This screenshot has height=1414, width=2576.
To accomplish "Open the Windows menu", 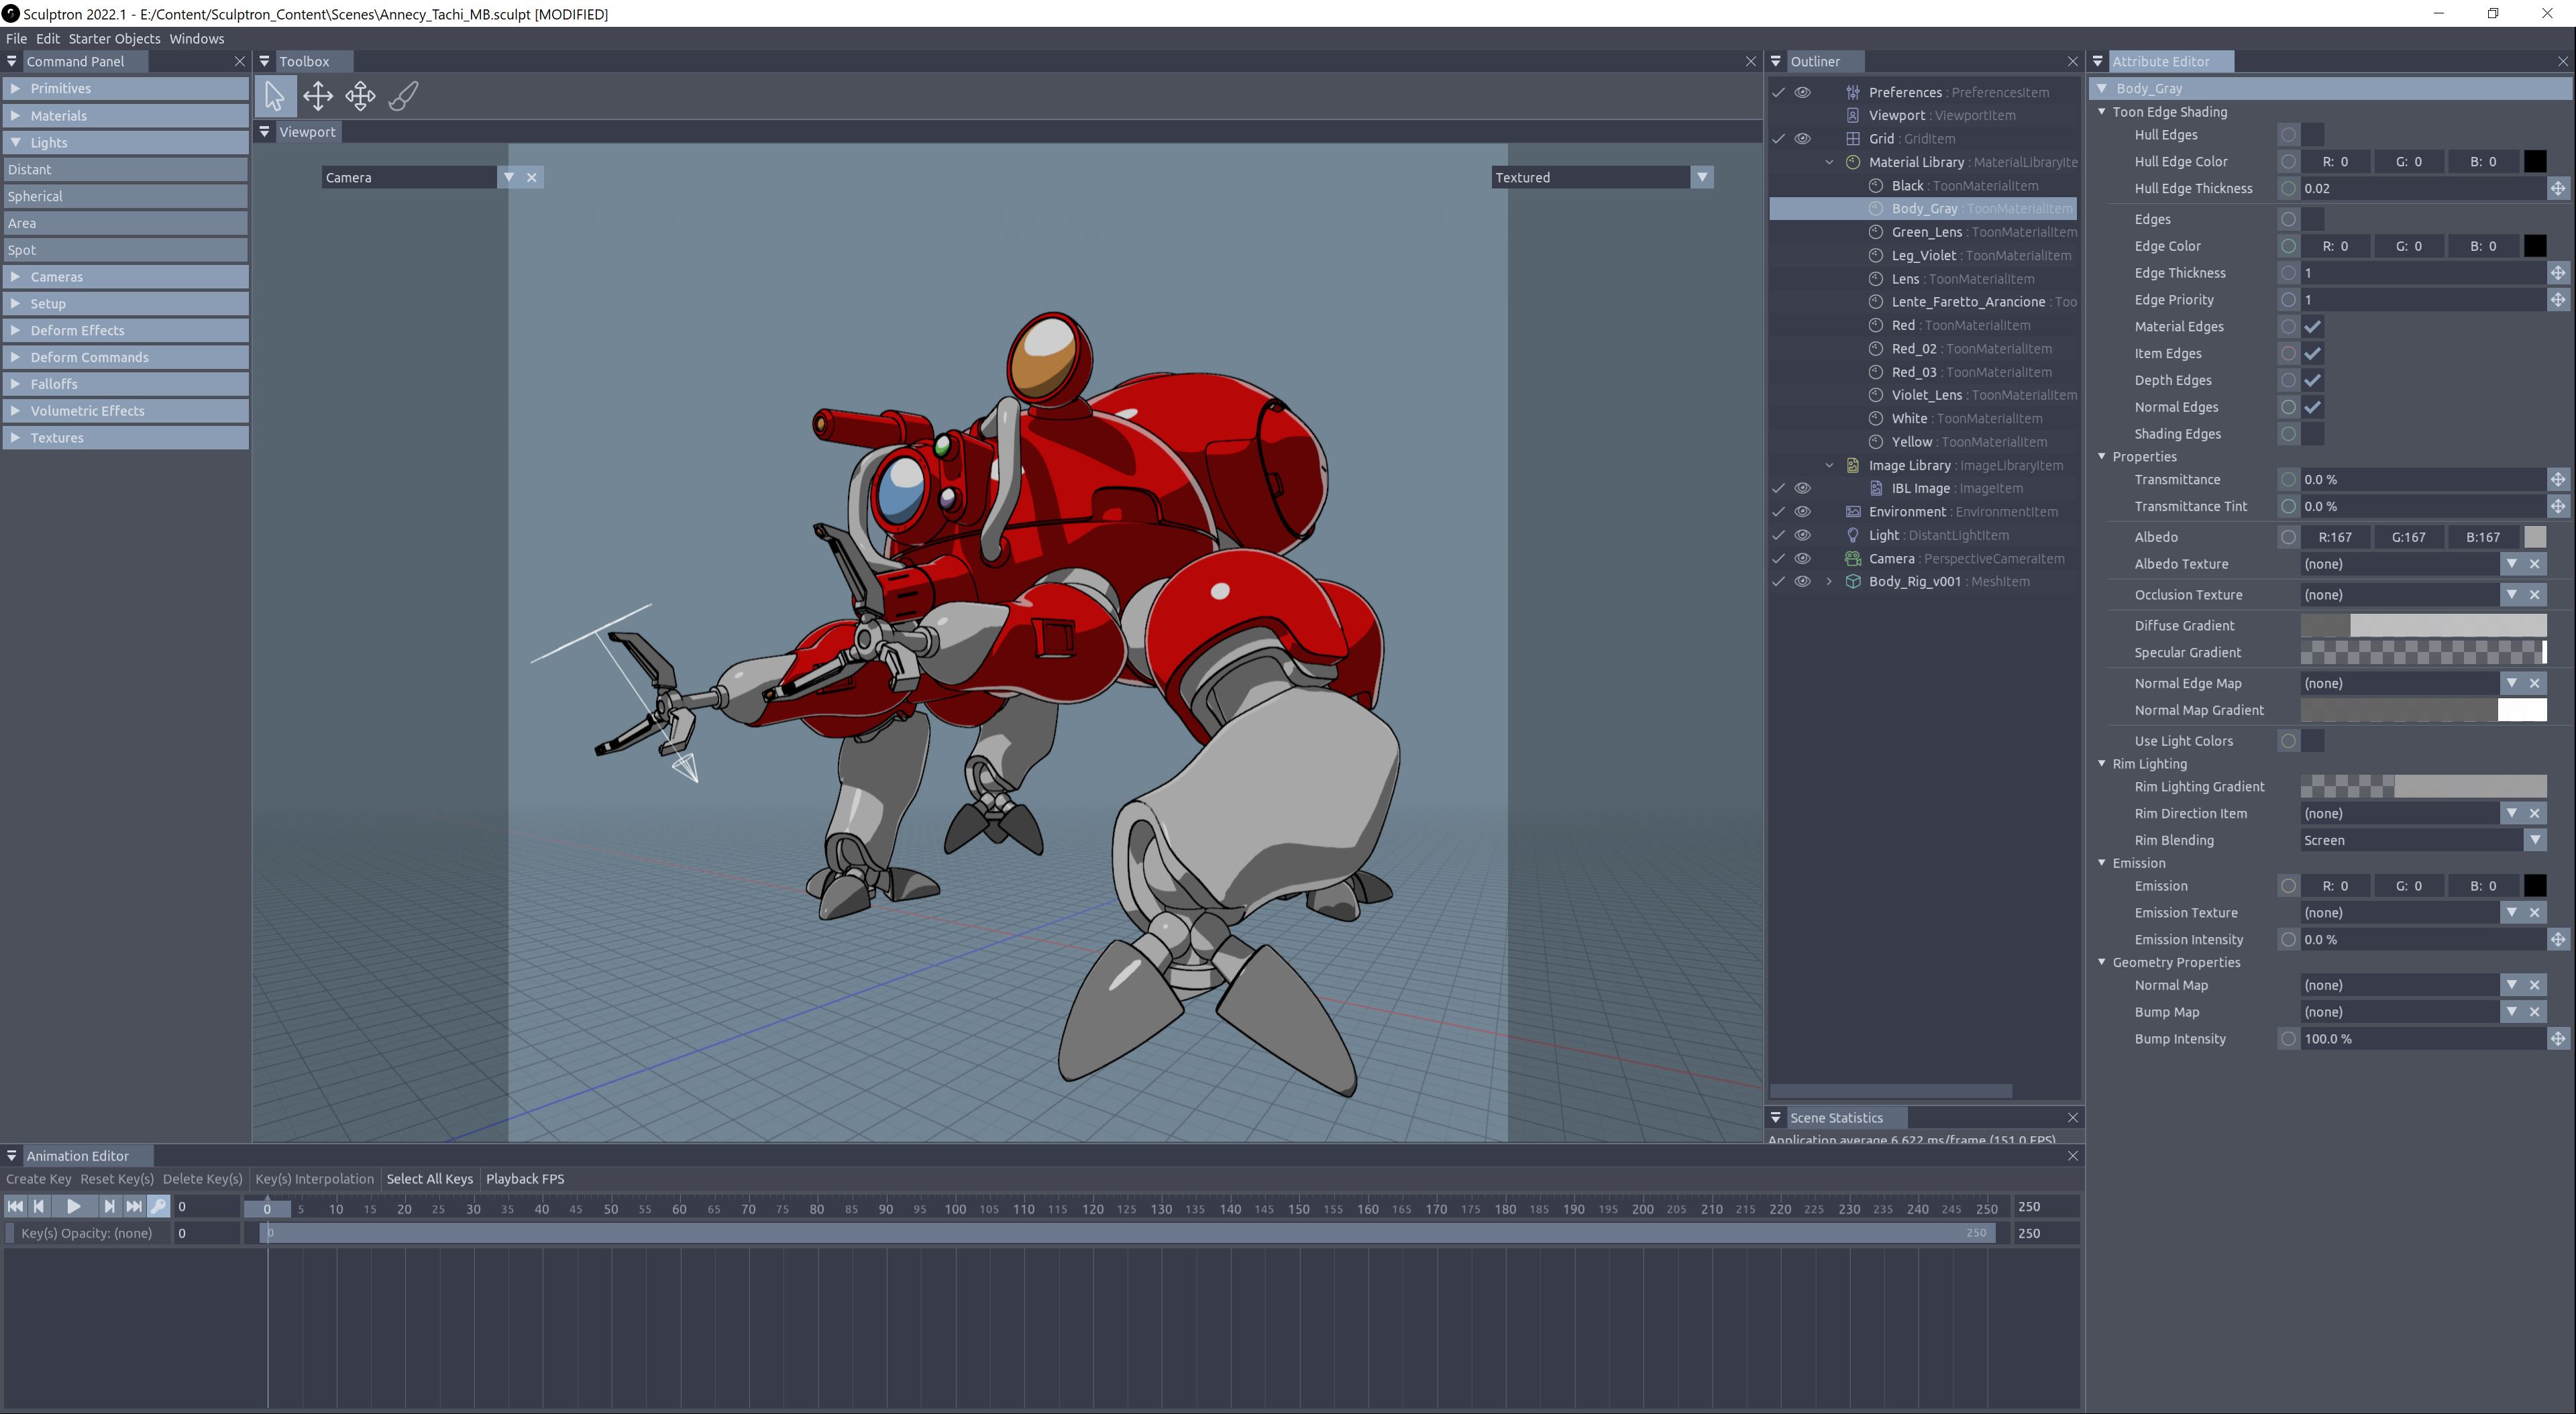I will coord(196,39).
